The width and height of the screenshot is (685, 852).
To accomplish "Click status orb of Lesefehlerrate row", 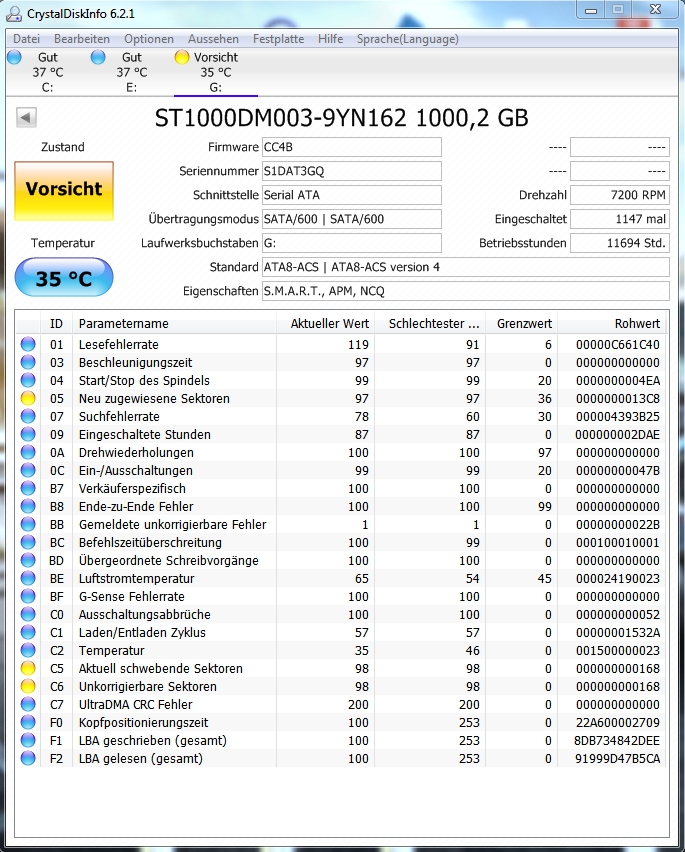I will click(x=28, y=344).
